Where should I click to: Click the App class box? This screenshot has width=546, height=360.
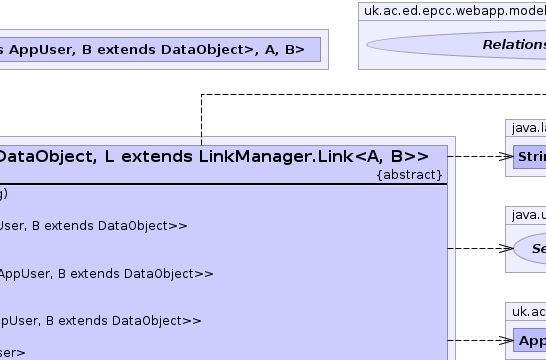pyautogui.click(x=530, y=340)
